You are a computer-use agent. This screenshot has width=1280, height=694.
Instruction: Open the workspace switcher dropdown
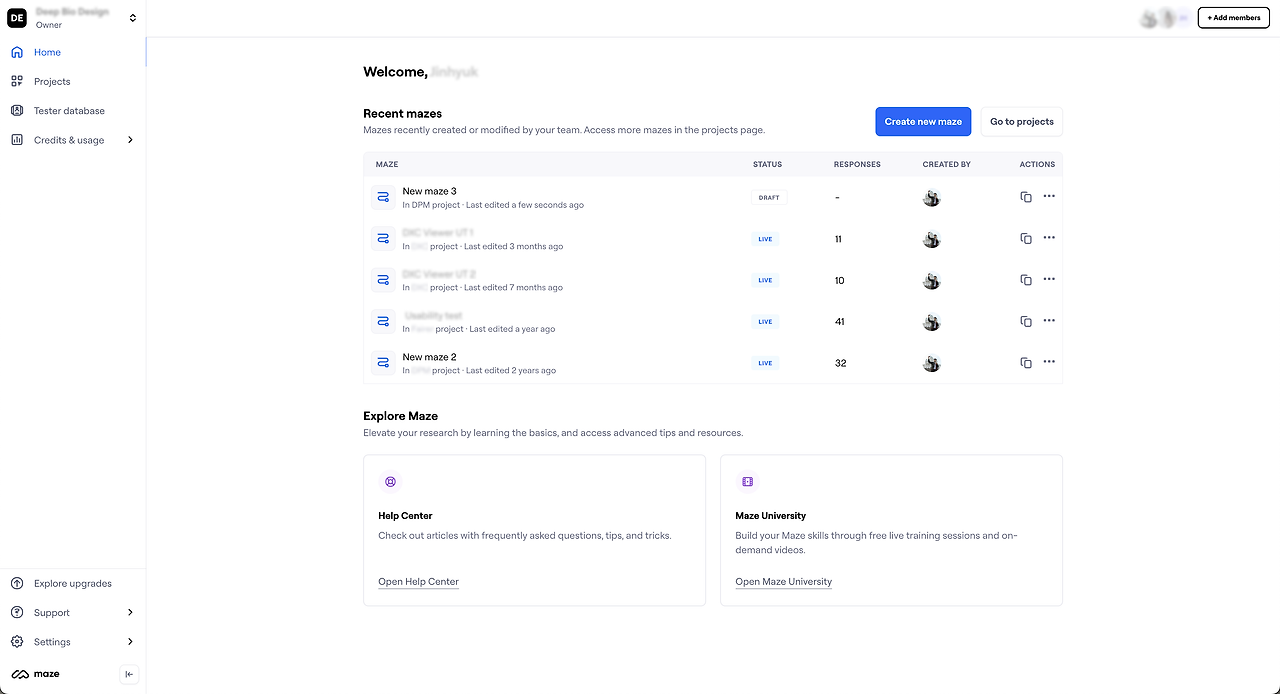(133, 18)
